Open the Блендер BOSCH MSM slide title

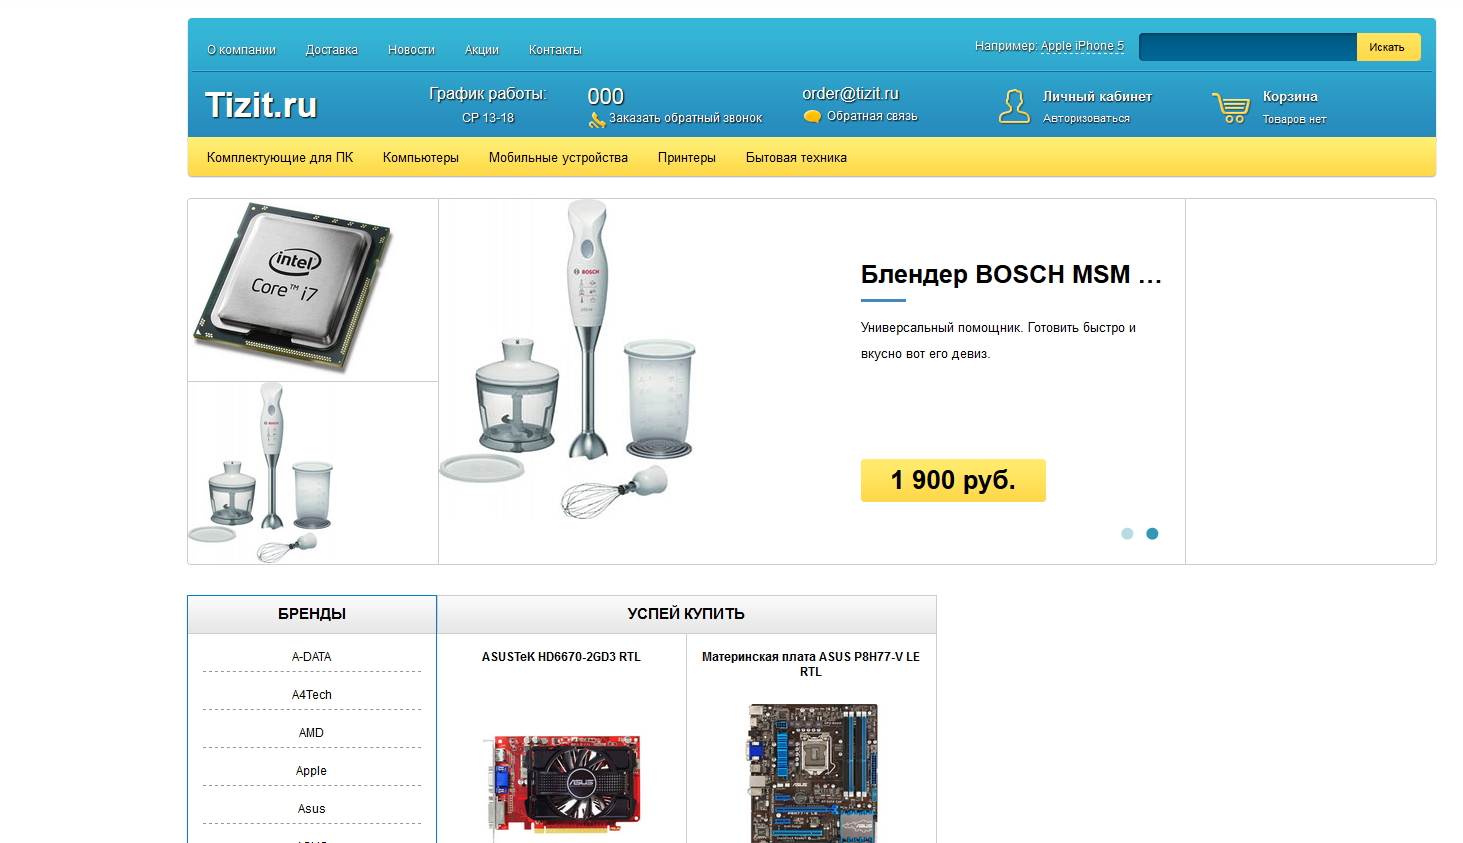click(1011, 275)
